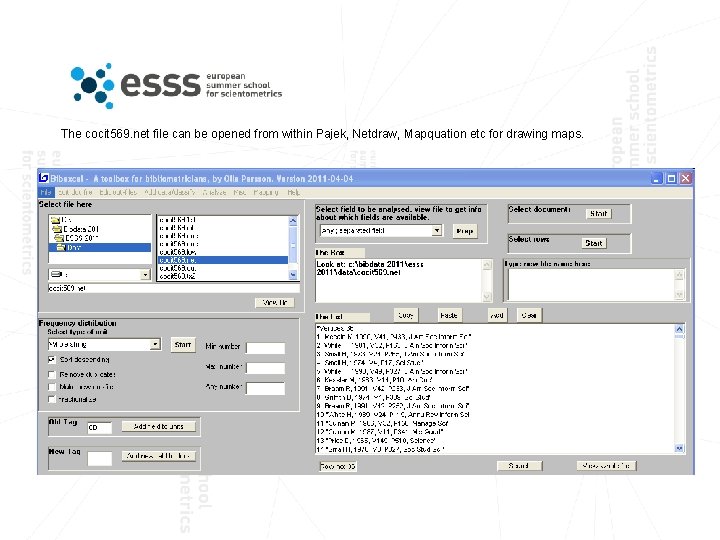Click the Max number input field
This screenshot has width=720, height=540.
coord(265,368)
